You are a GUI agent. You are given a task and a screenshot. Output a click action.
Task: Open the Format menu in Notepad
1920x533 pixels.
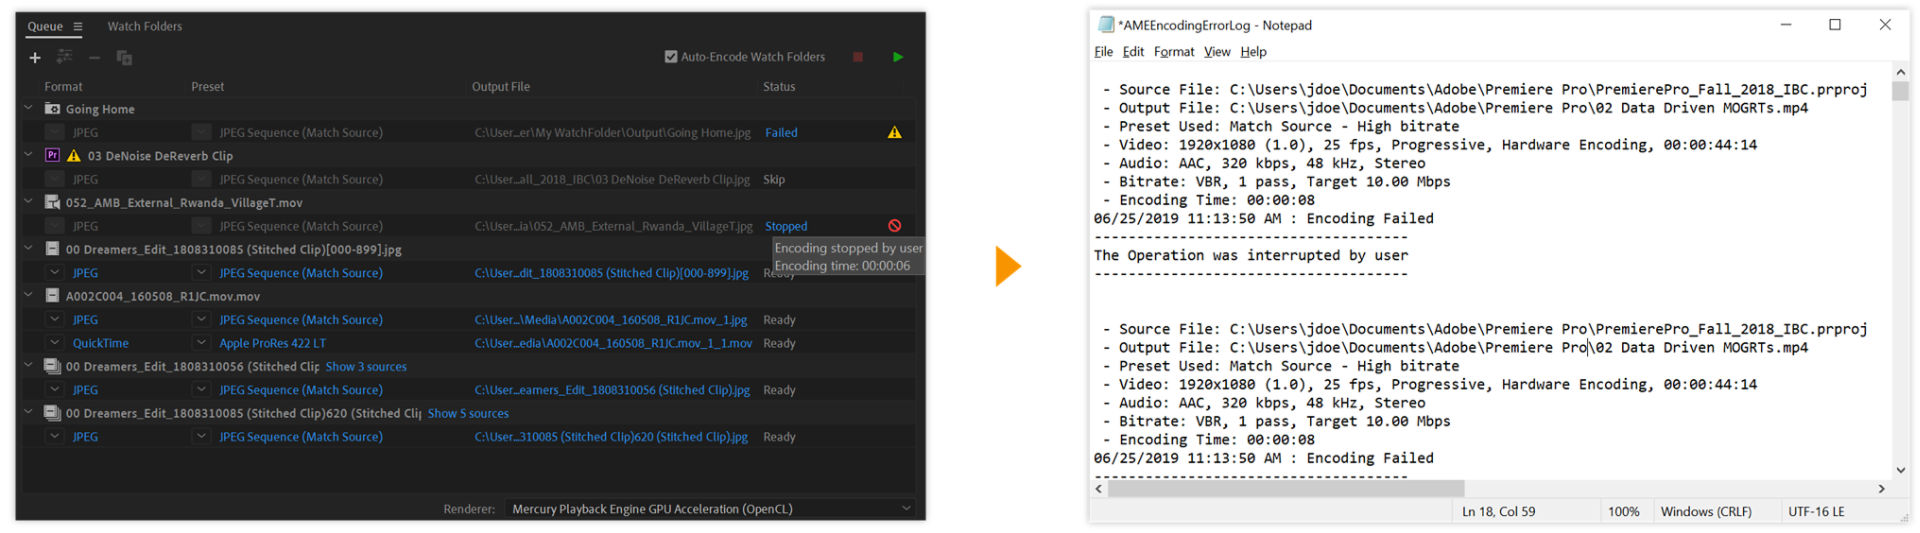1173,52
